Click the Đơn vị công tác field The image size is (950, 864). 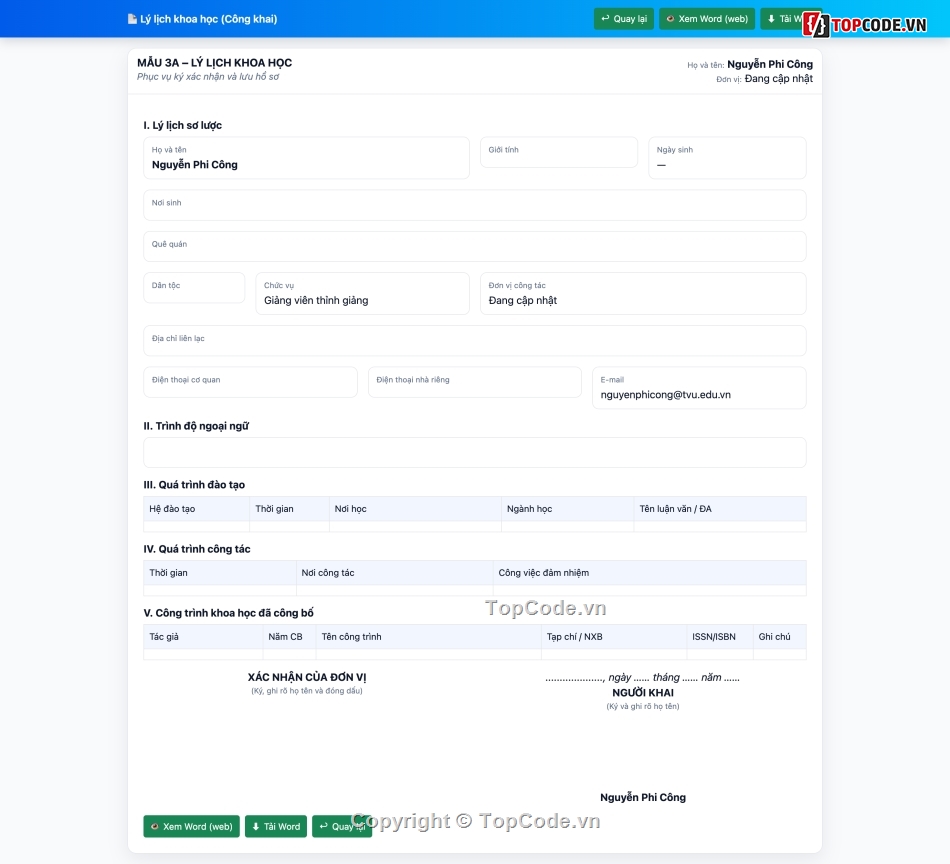click(643, 293)
